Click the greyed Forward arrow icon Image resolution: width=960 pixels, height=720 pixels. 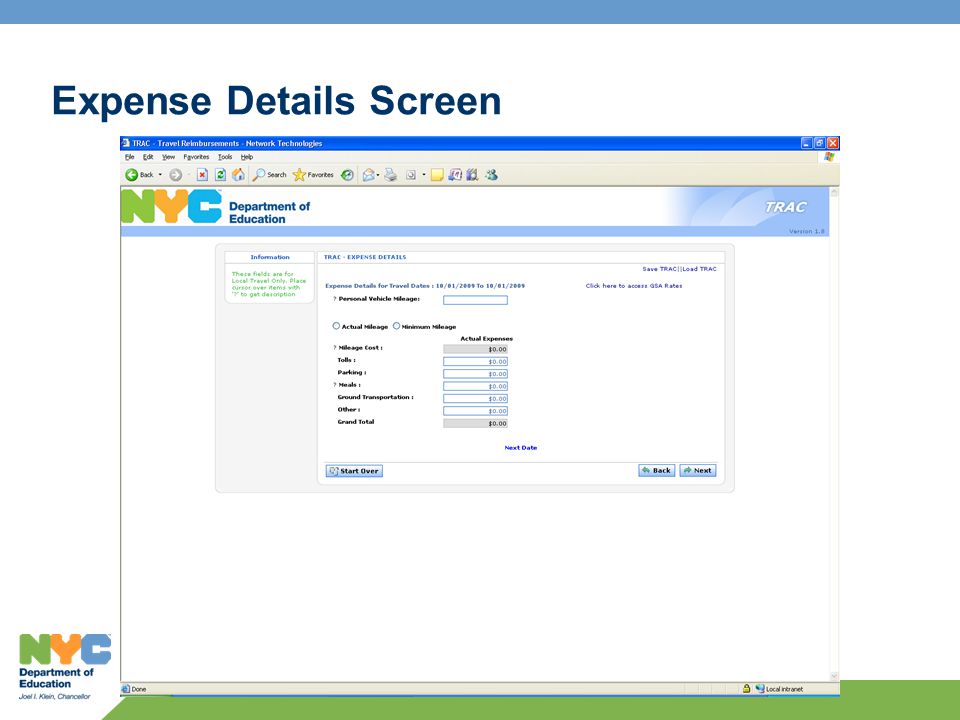click(176, 175)
